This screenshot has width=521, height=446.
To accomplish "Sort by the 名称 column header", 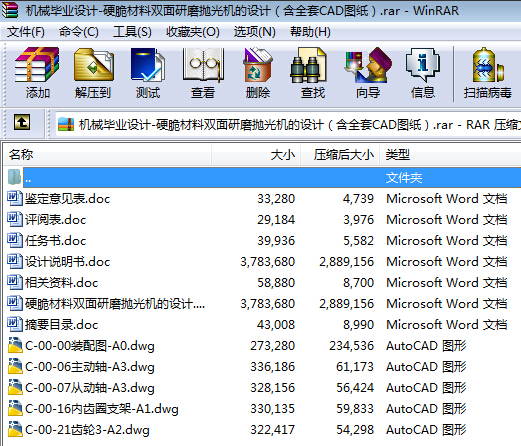I will [107, 155].
